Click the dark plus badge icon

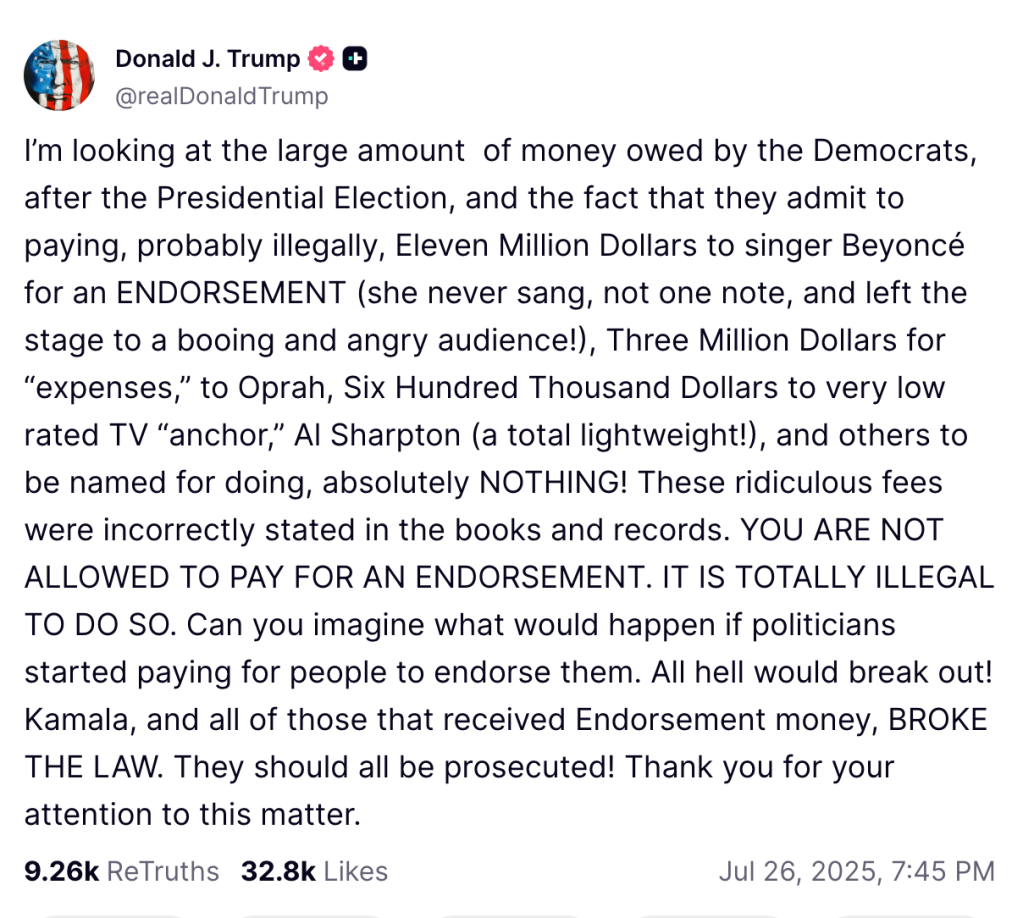[354, 59]
